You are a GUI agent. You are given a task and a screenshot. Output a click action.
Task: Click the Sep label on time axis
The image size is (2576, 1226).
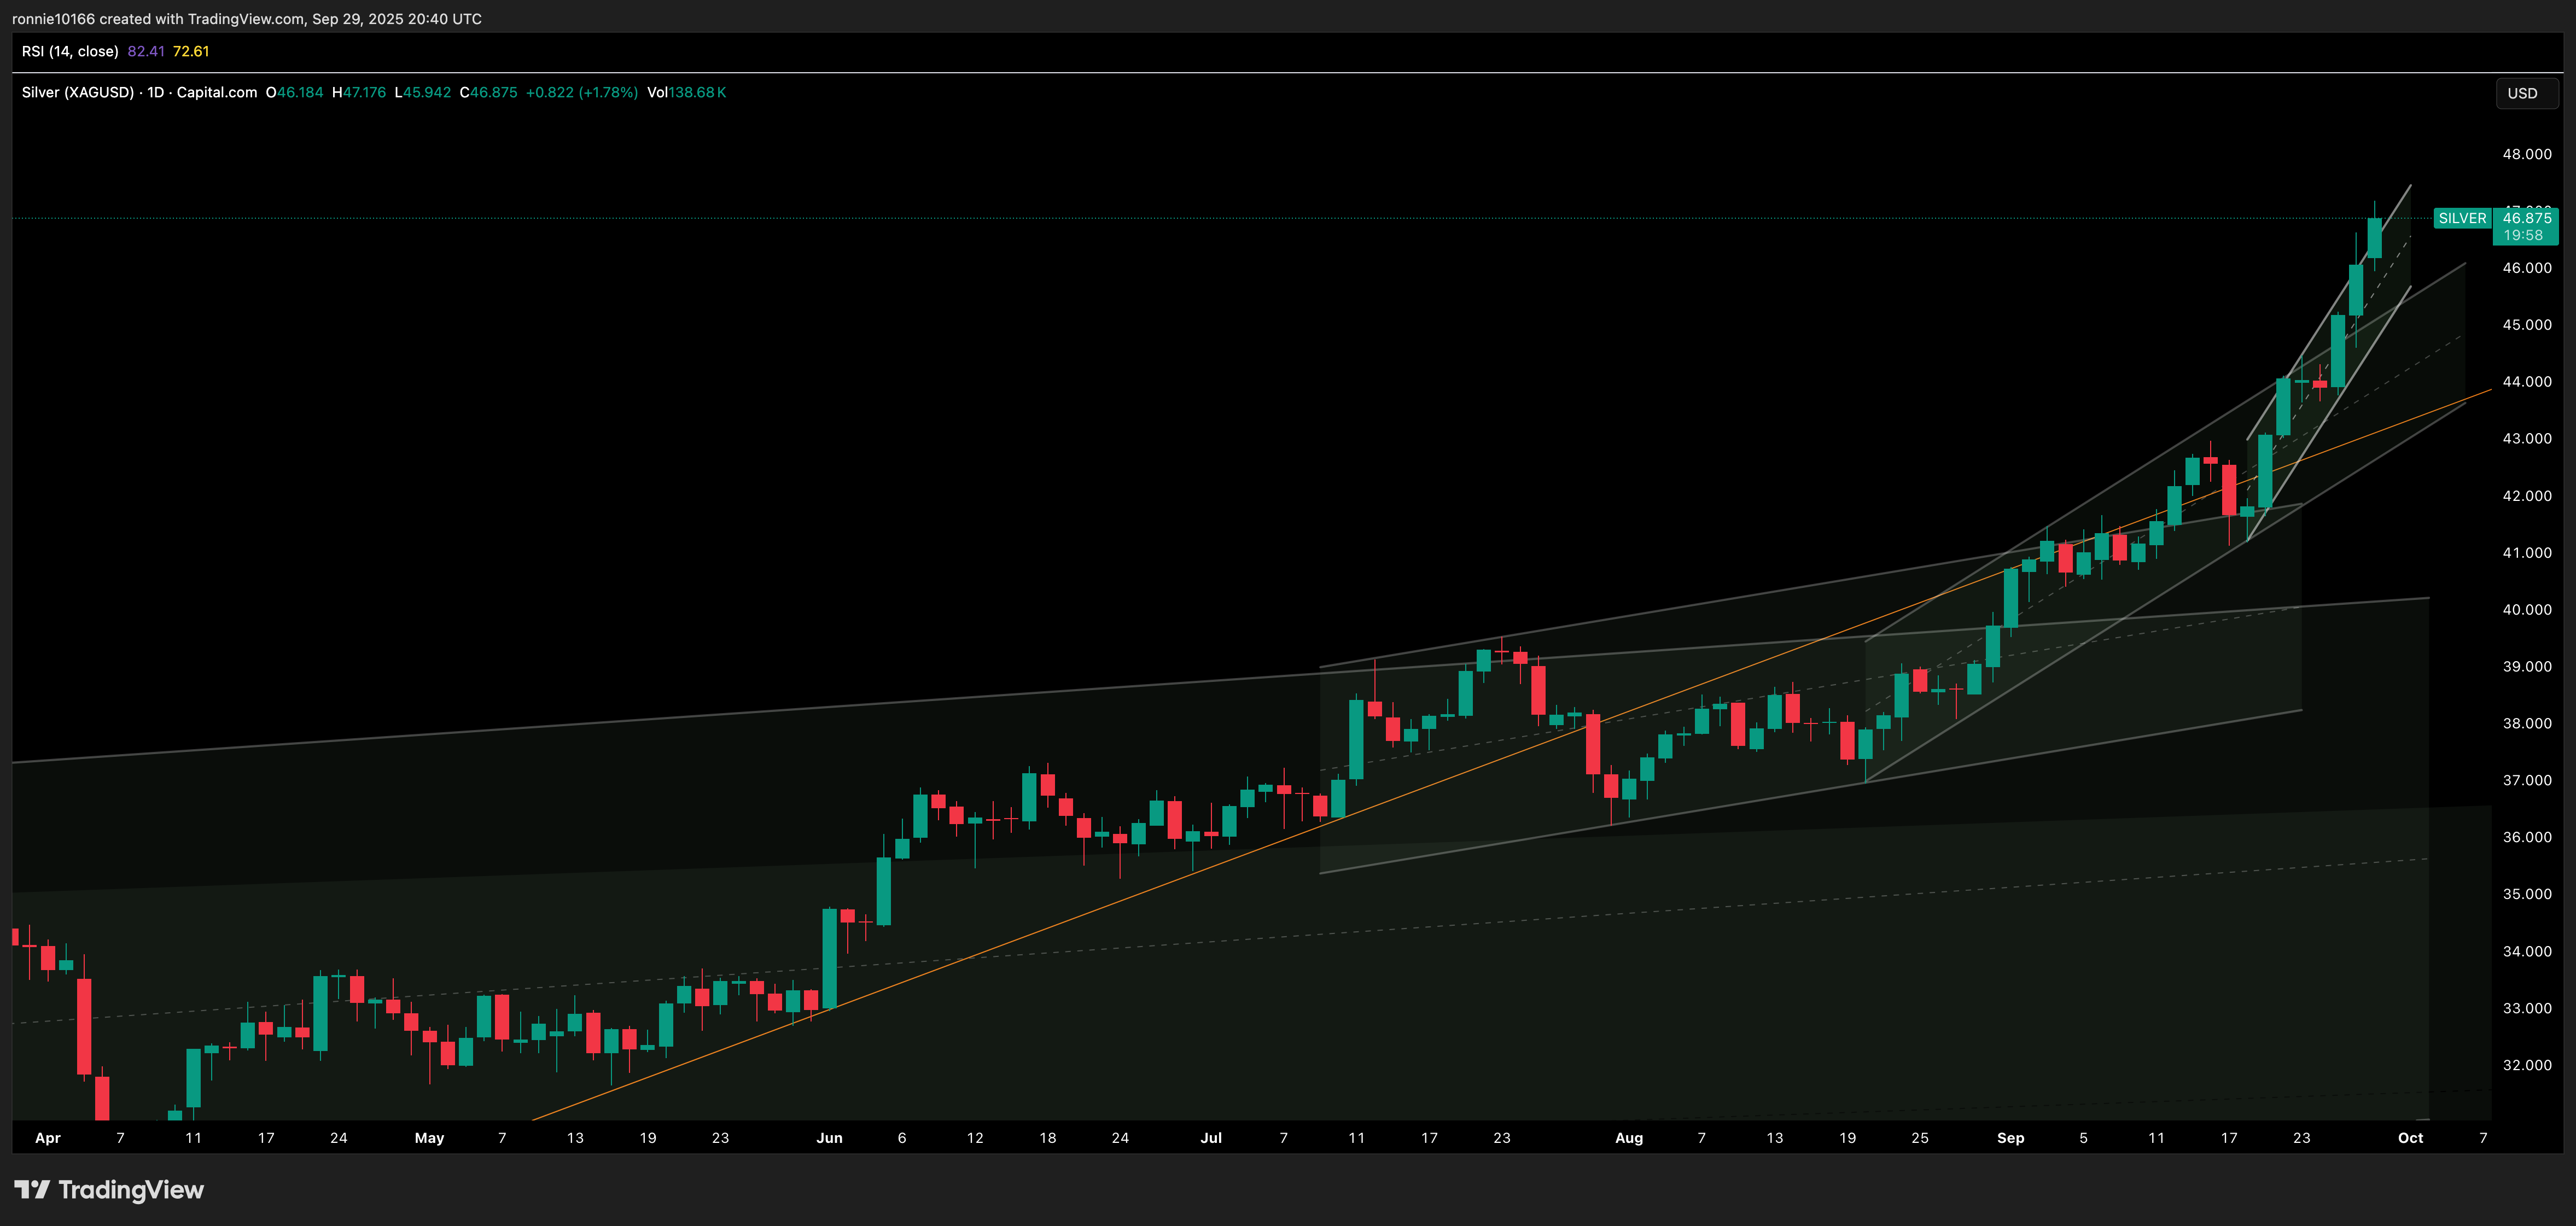pyautogui.click(x=2010, y=1137)
